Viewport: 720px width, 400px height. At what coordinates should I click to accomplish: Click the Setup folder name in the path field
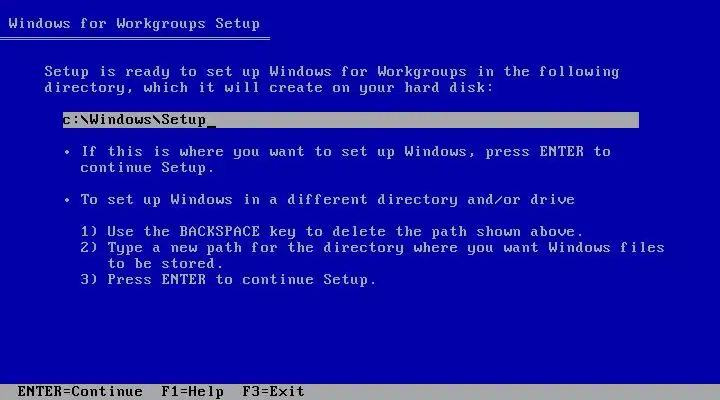(184, 120)
